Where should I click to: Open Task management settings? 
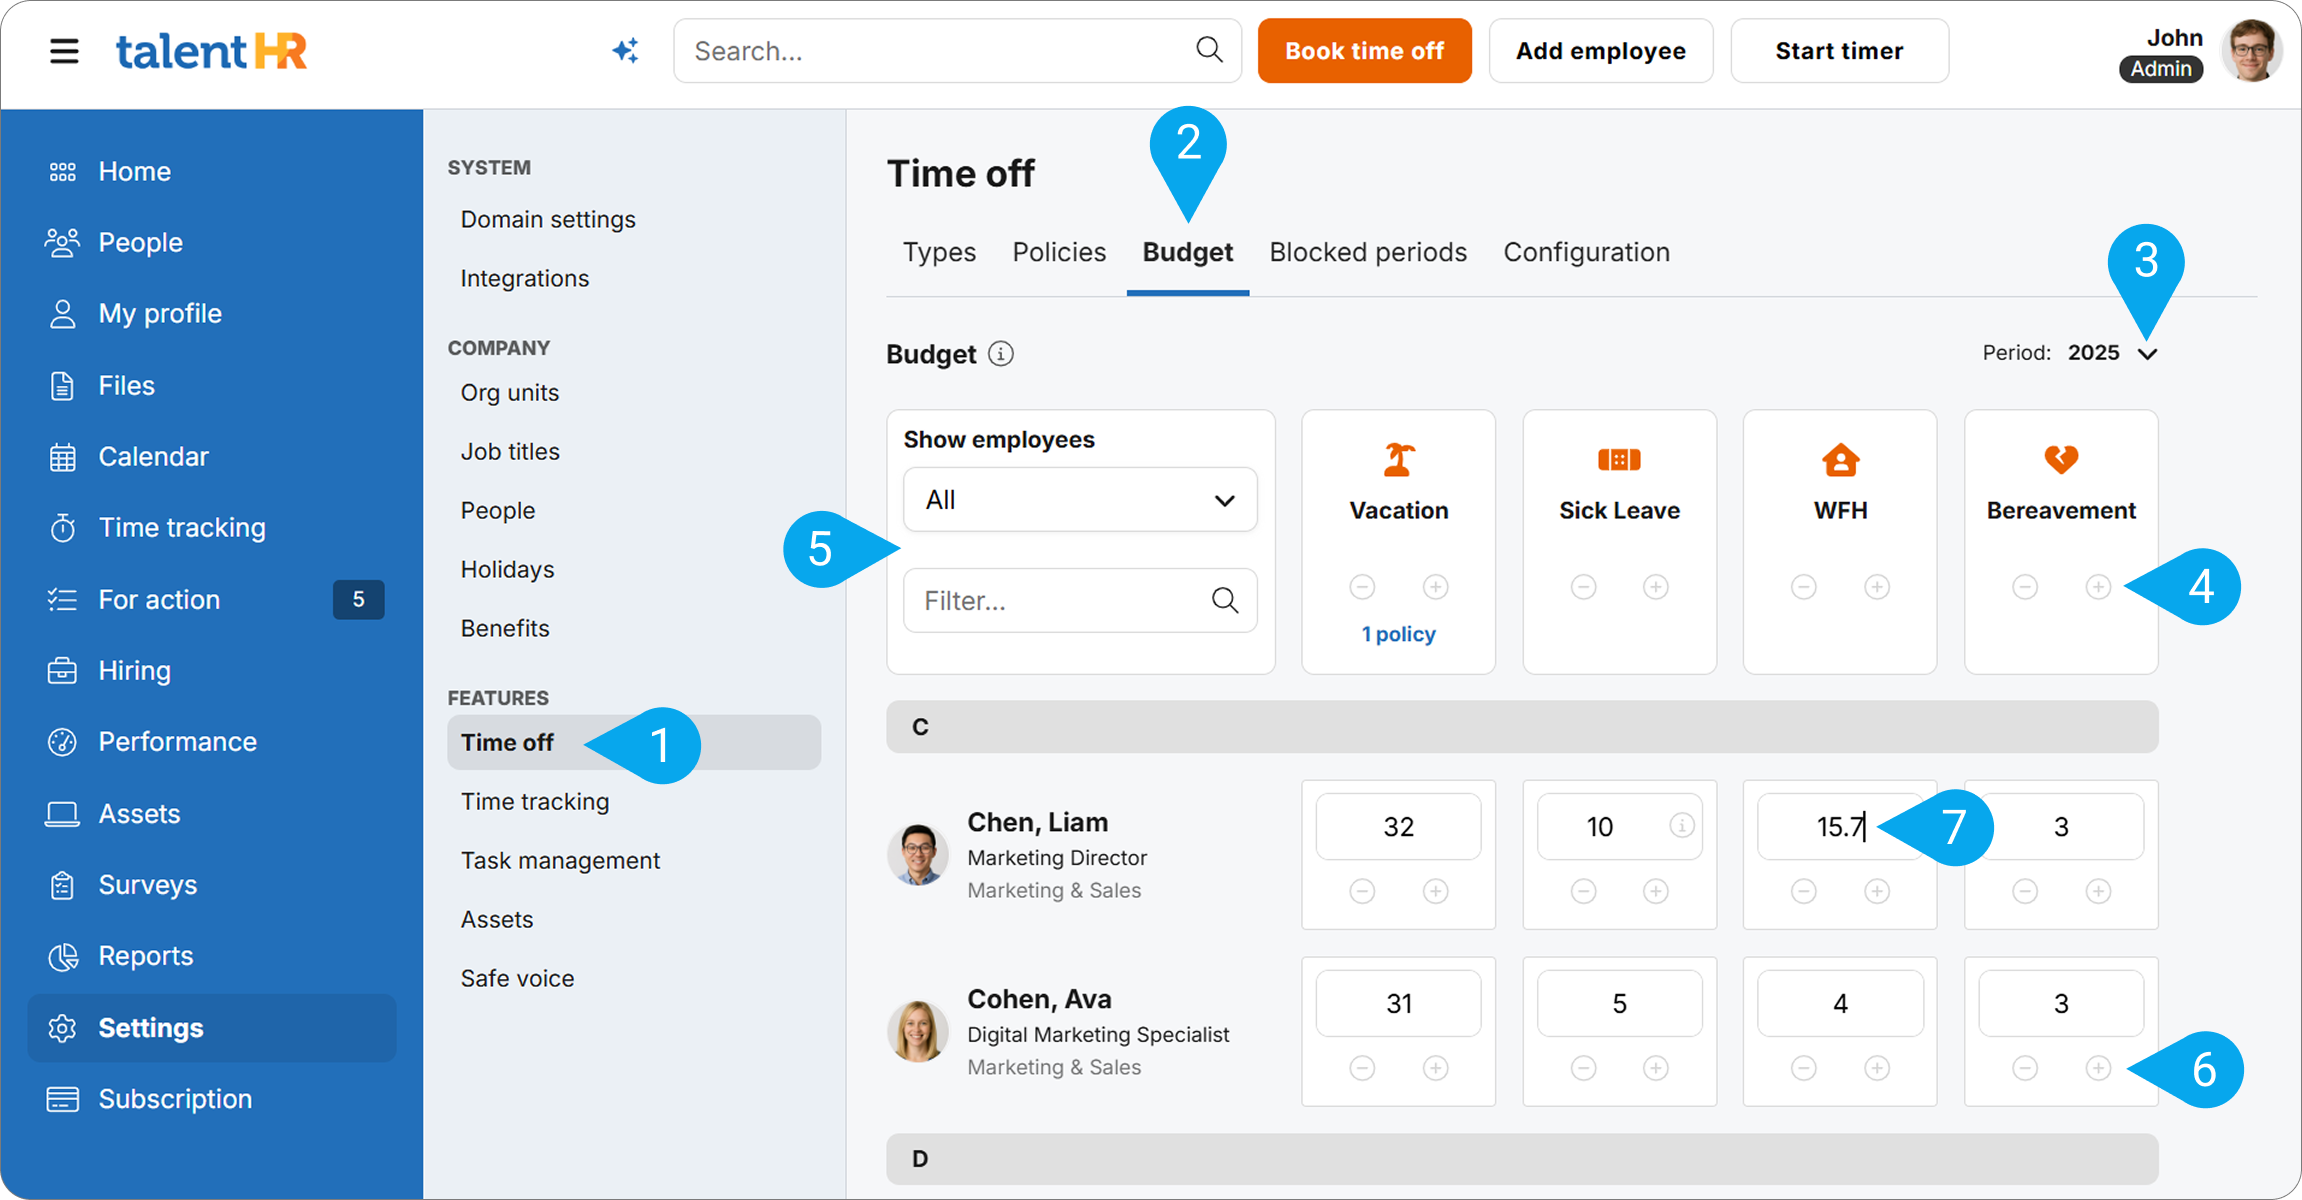(560, 860)
